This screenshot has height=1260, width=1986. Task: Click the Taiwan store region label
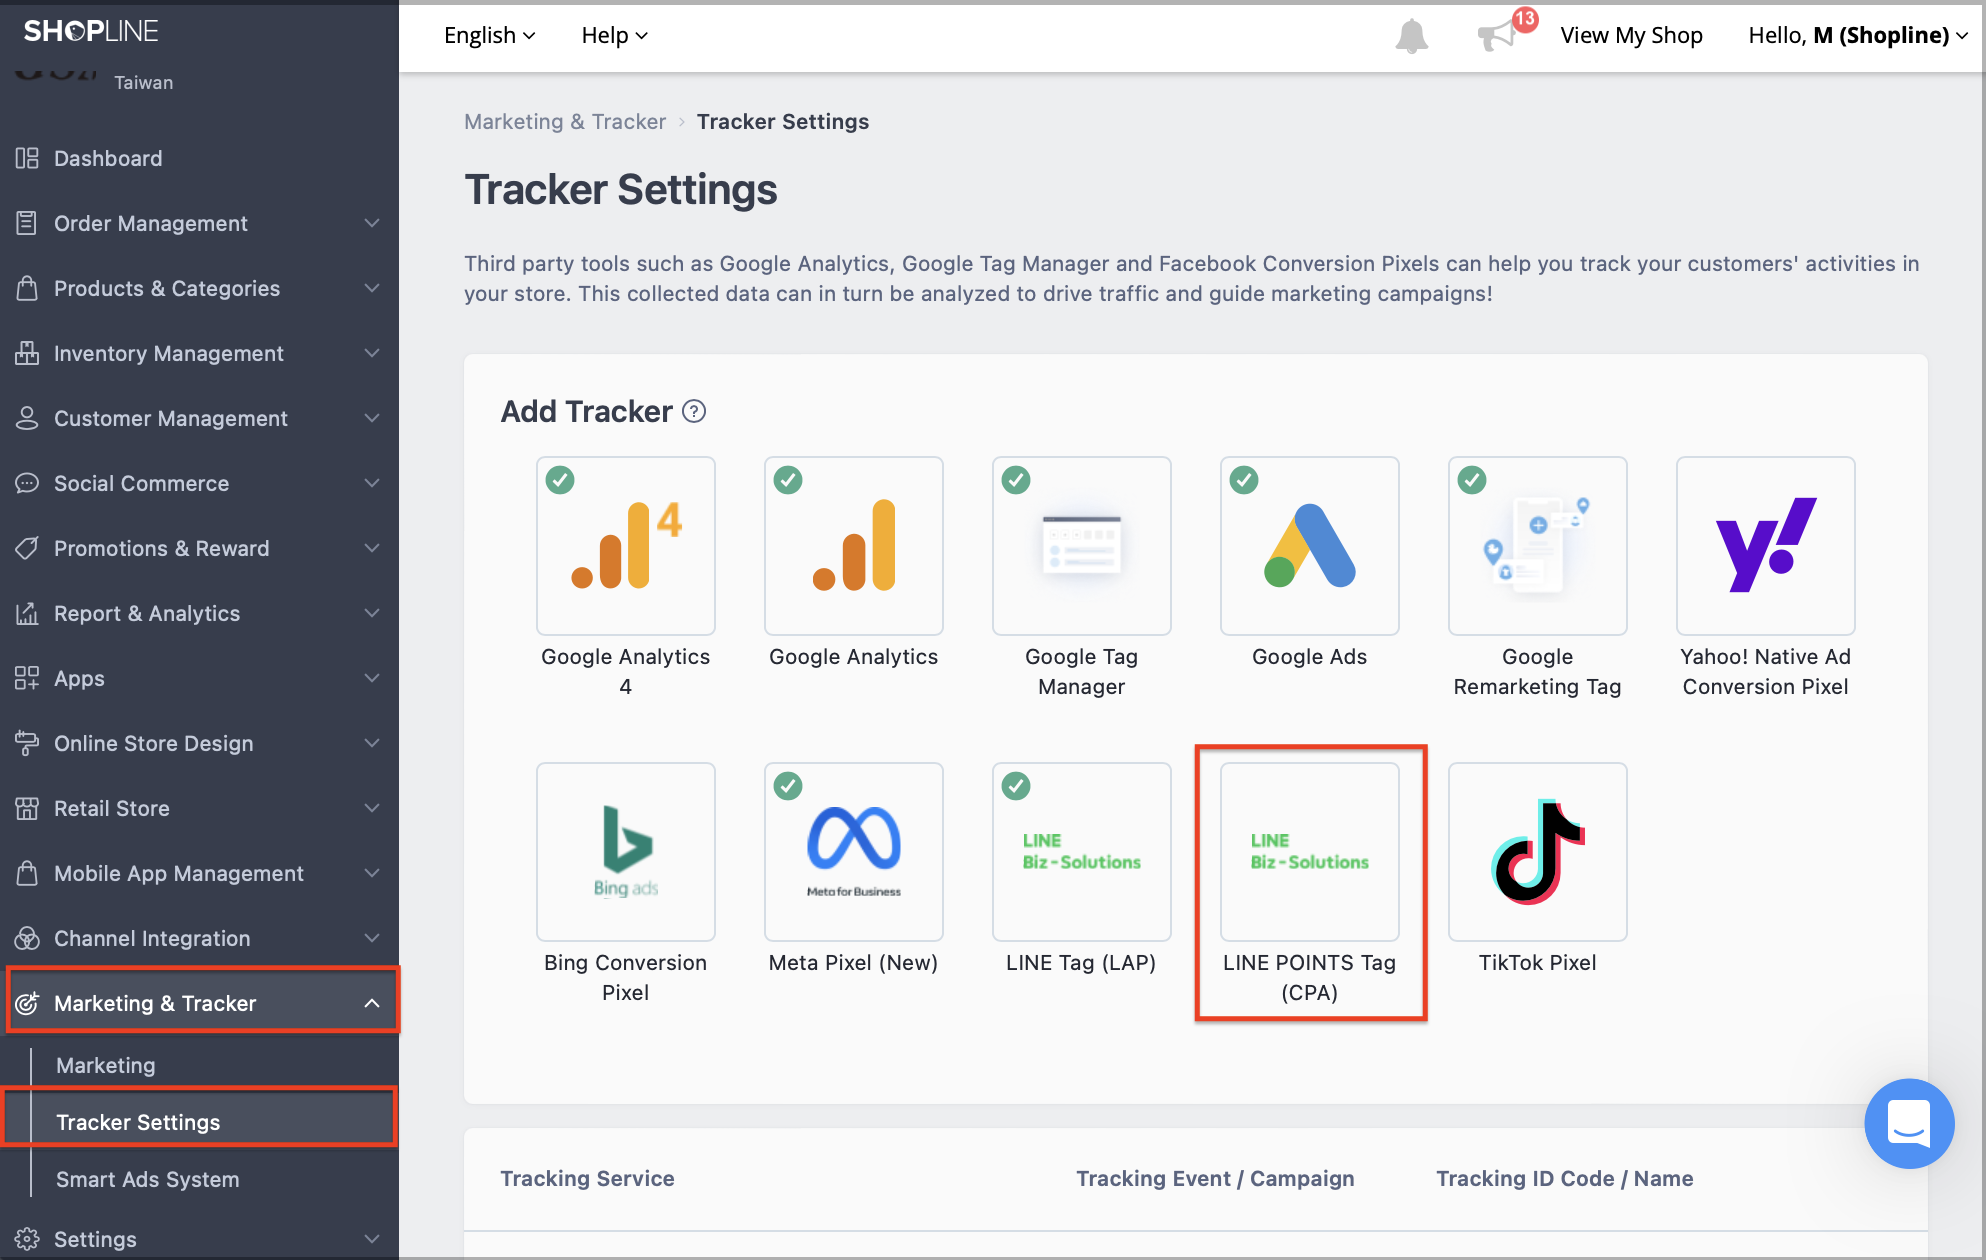[143, 82]
